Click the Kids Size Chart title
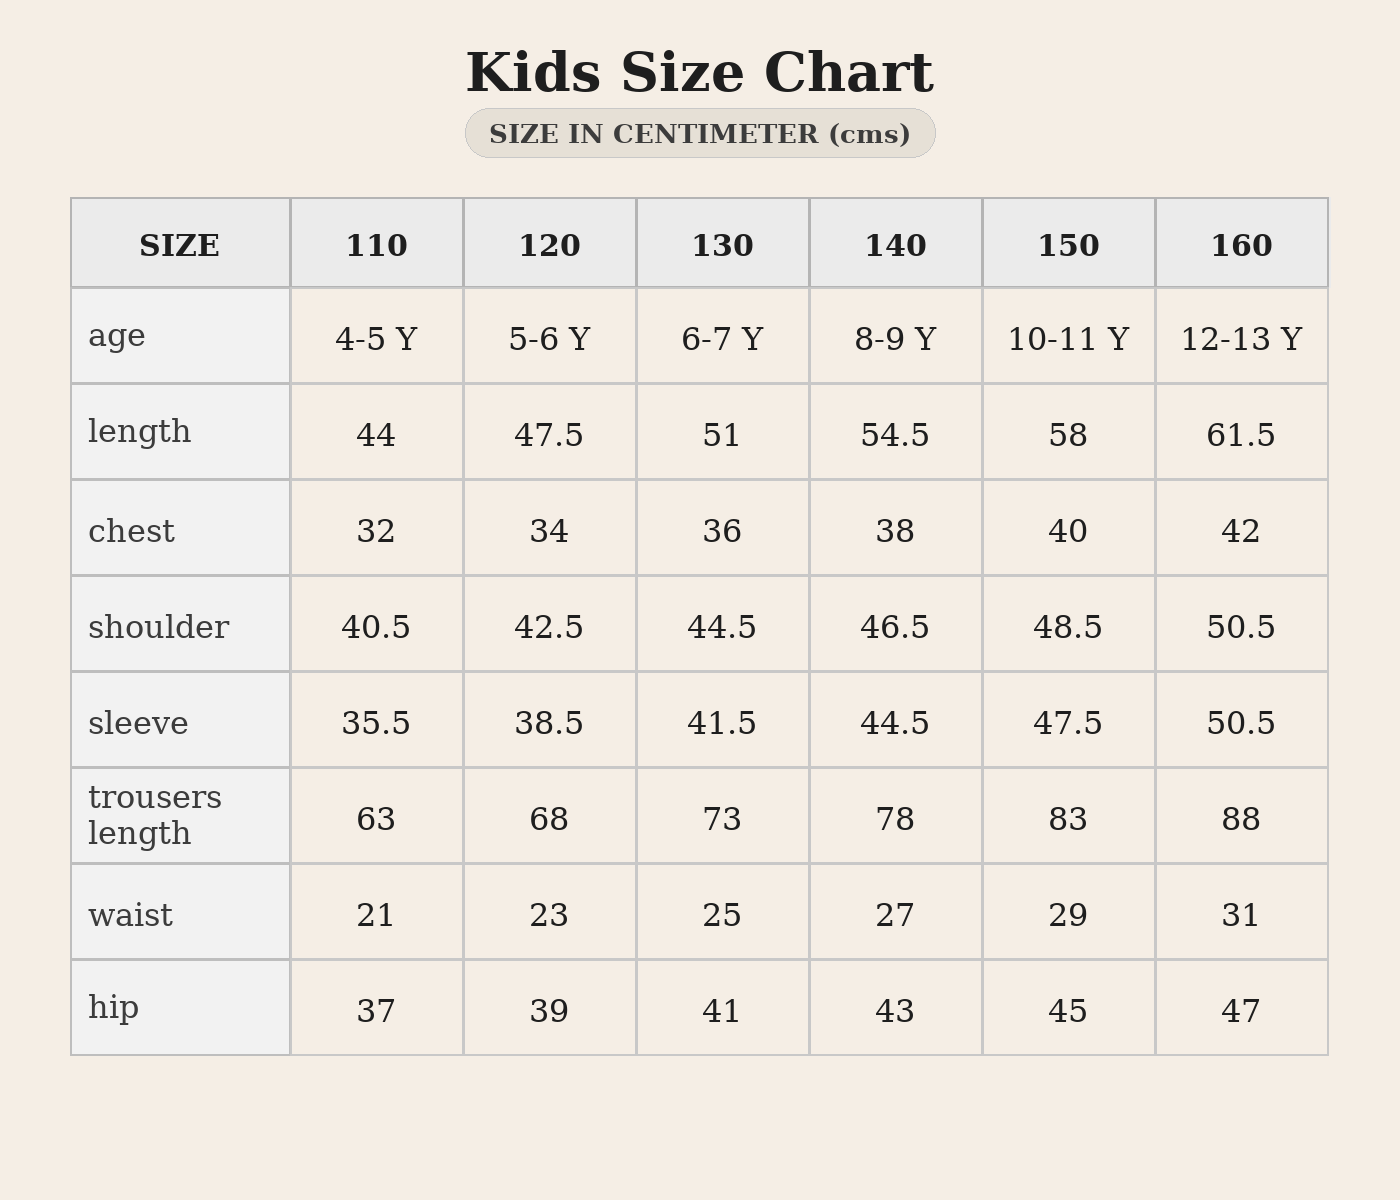1400x1200 pixels. 699,74
